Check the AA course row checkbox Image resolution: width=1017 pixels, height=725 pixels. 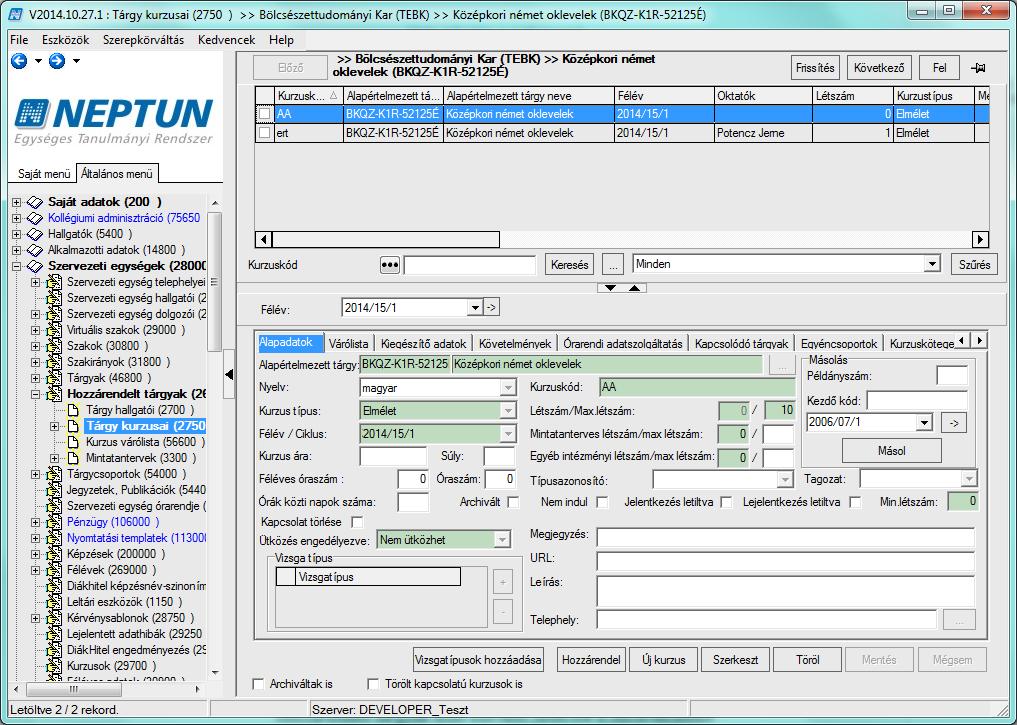(265, 114)
